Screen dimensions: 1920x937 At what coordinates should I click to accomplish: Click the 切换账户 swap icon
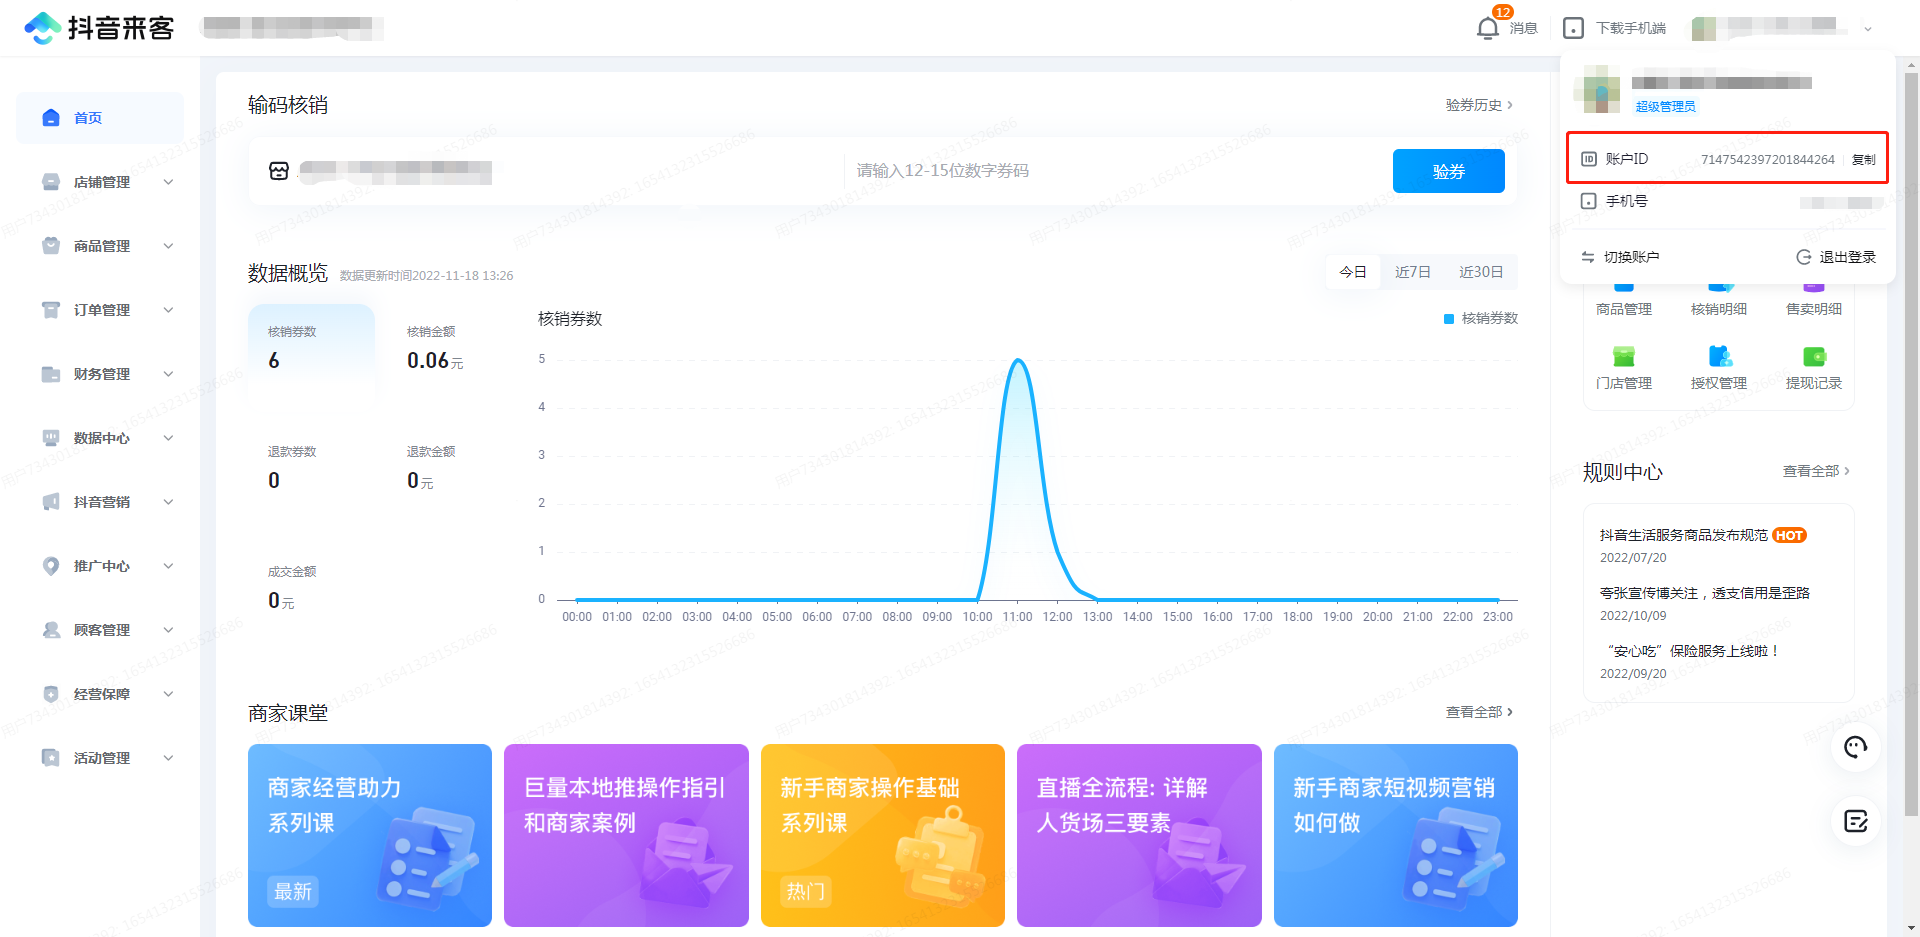point(1588,257)
